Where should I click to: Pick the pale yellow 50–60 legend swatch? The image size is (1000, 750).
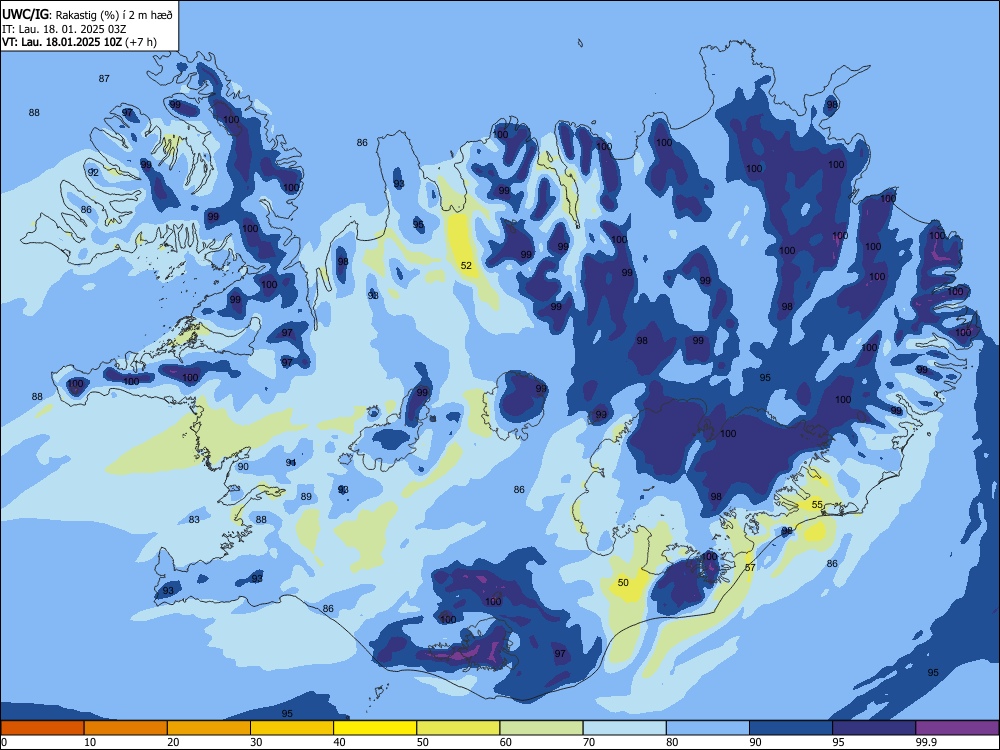pos(459,728)
